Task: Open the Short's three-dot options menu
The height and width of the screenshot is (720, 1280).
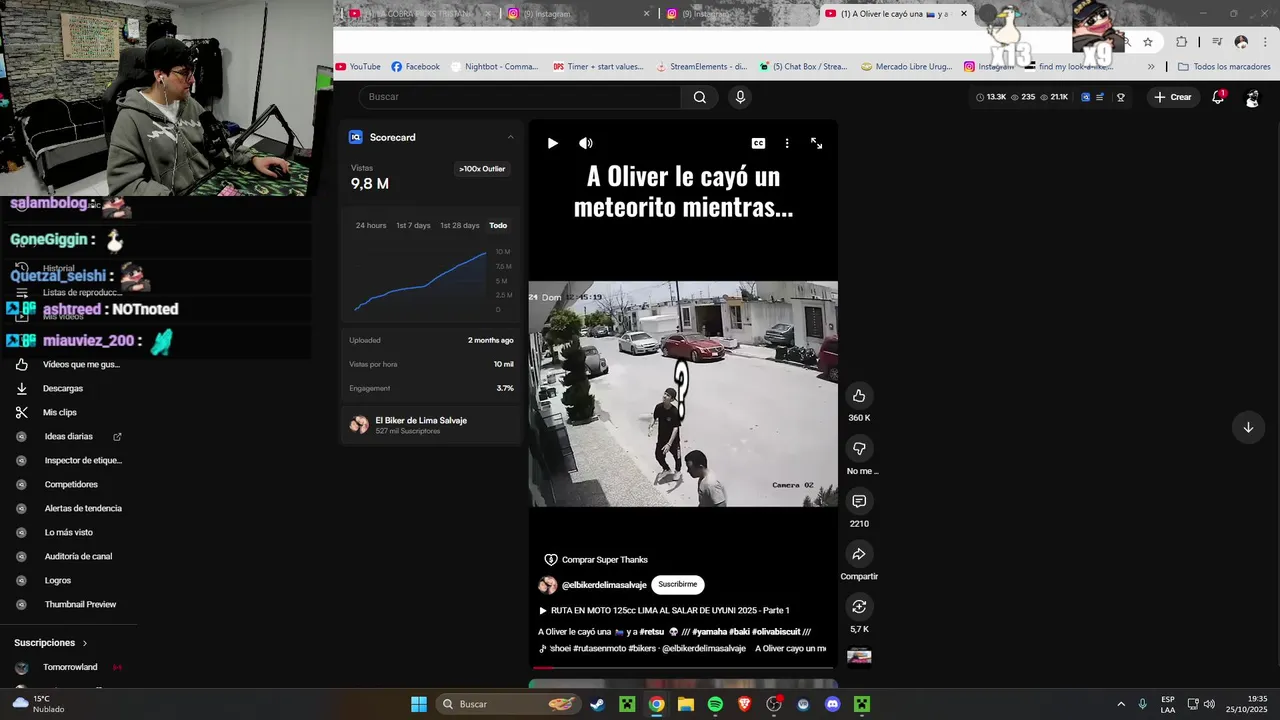Action: pos(787,143)
